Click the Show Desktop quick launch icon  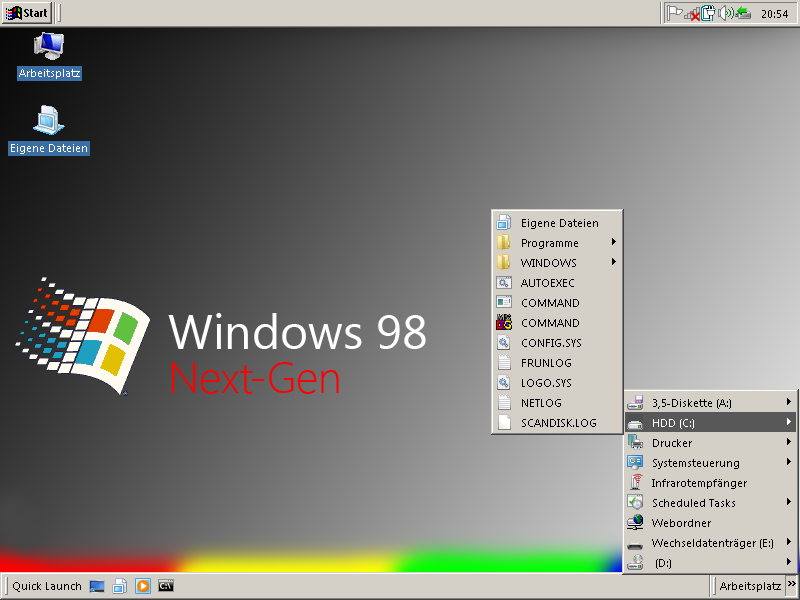[x=97, y=586]
